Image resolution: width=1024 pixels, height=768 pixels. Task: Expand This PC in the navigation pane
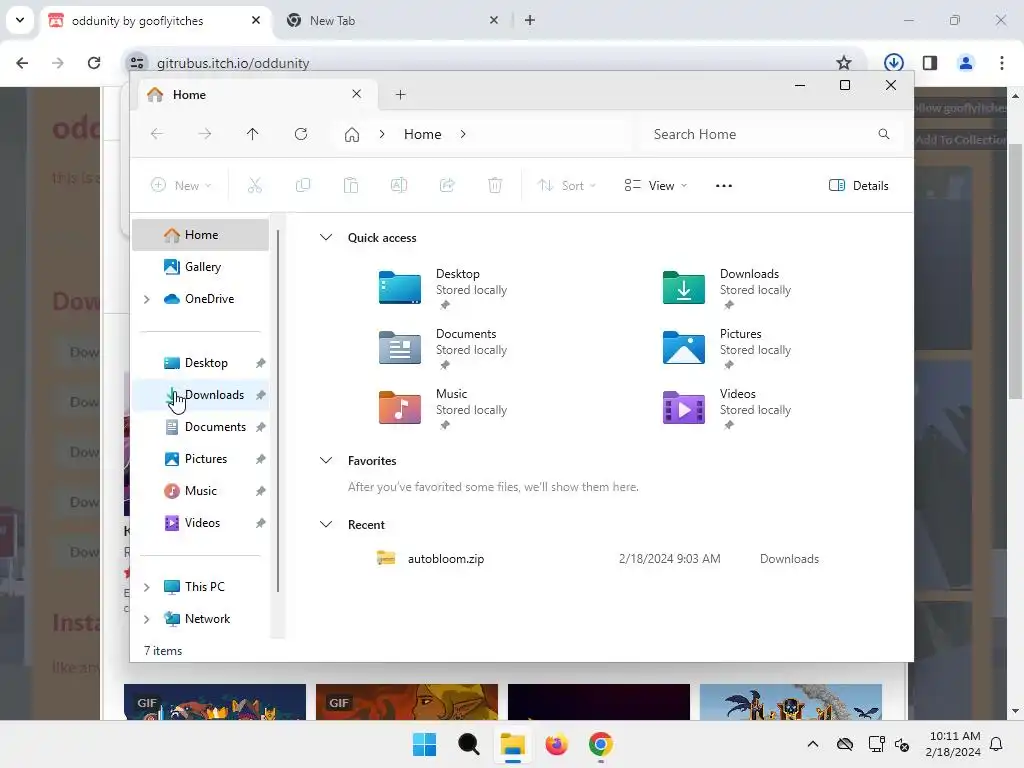pos(147,587)
